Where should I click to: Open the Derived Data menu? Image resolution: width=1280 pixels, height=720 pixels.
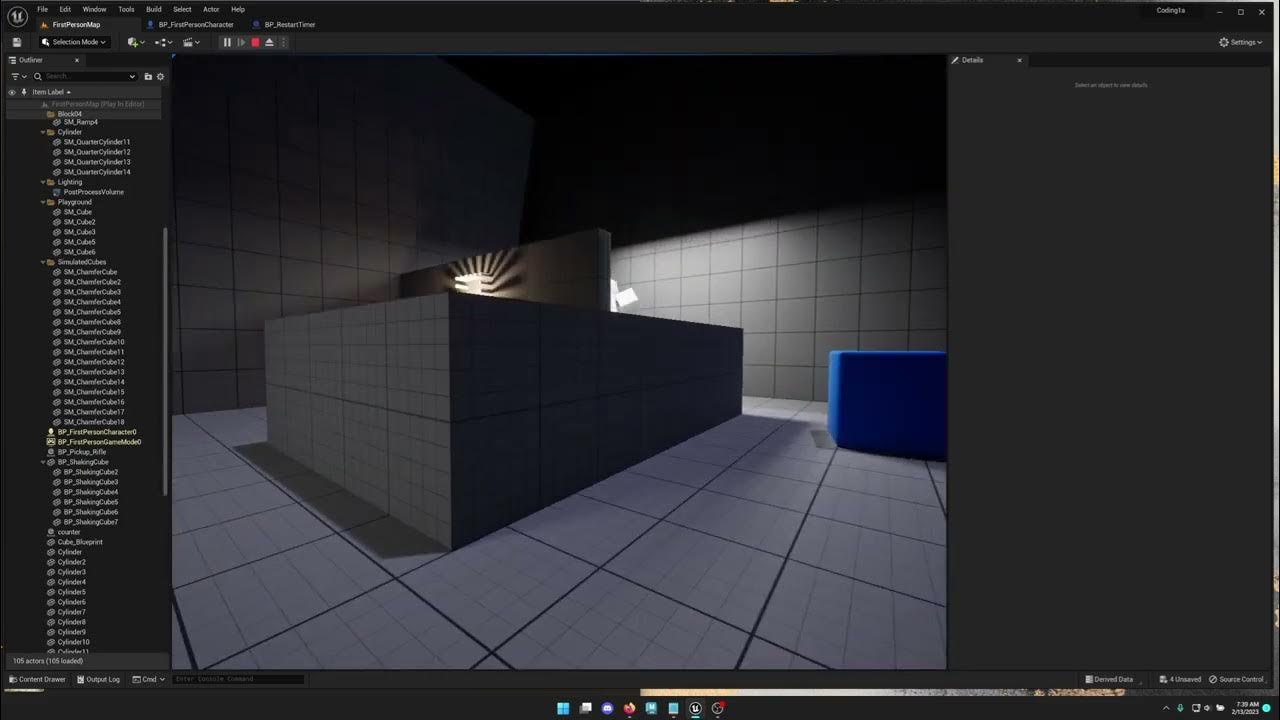point(1109,679)
